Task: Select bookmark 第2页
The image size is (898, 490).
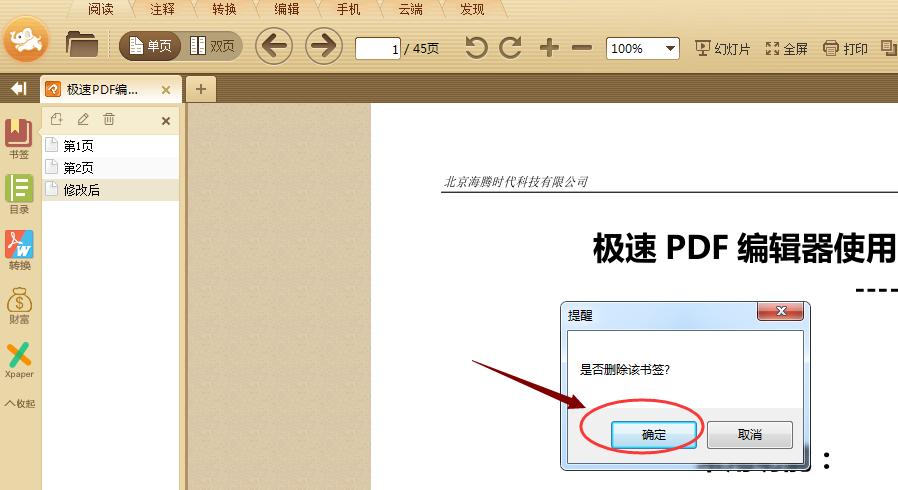Action: pos(111,168)
